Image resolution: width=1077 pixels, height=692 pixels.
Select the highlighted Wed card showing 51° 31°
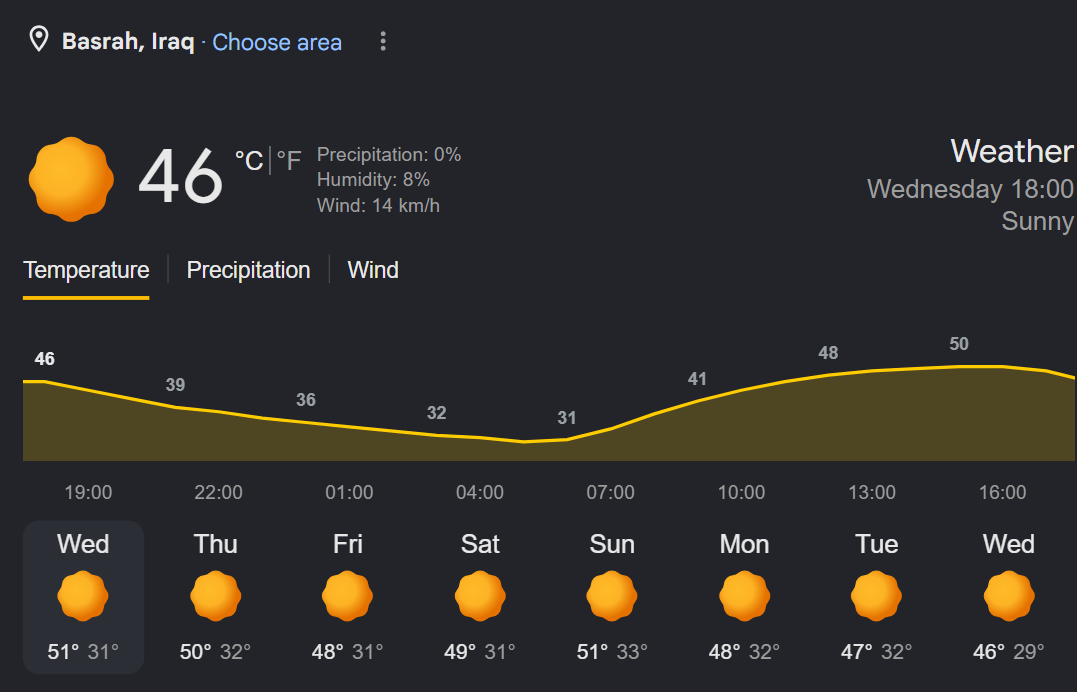pos(84,597)
